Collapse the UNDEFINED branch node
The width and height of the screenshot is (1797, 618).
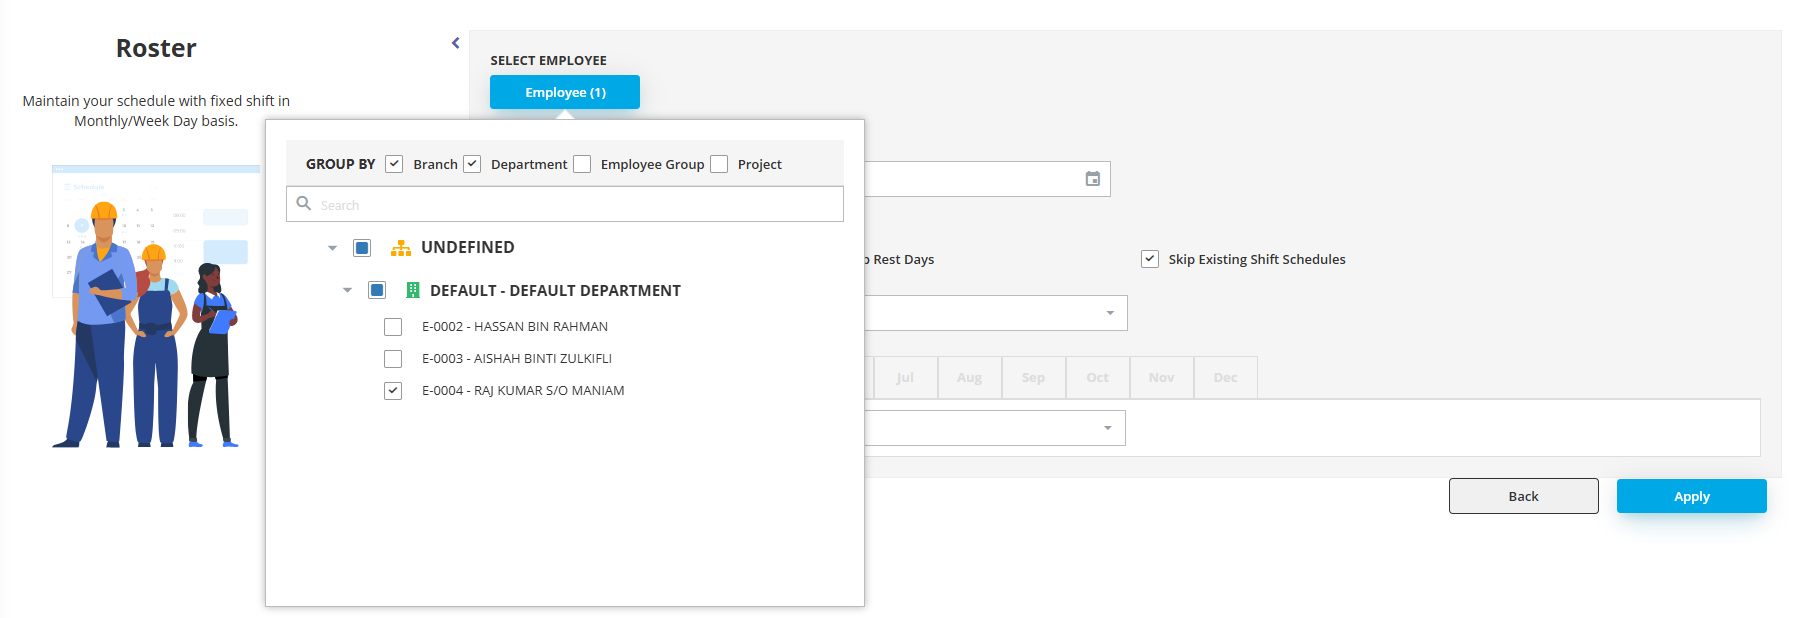point(333,248)
